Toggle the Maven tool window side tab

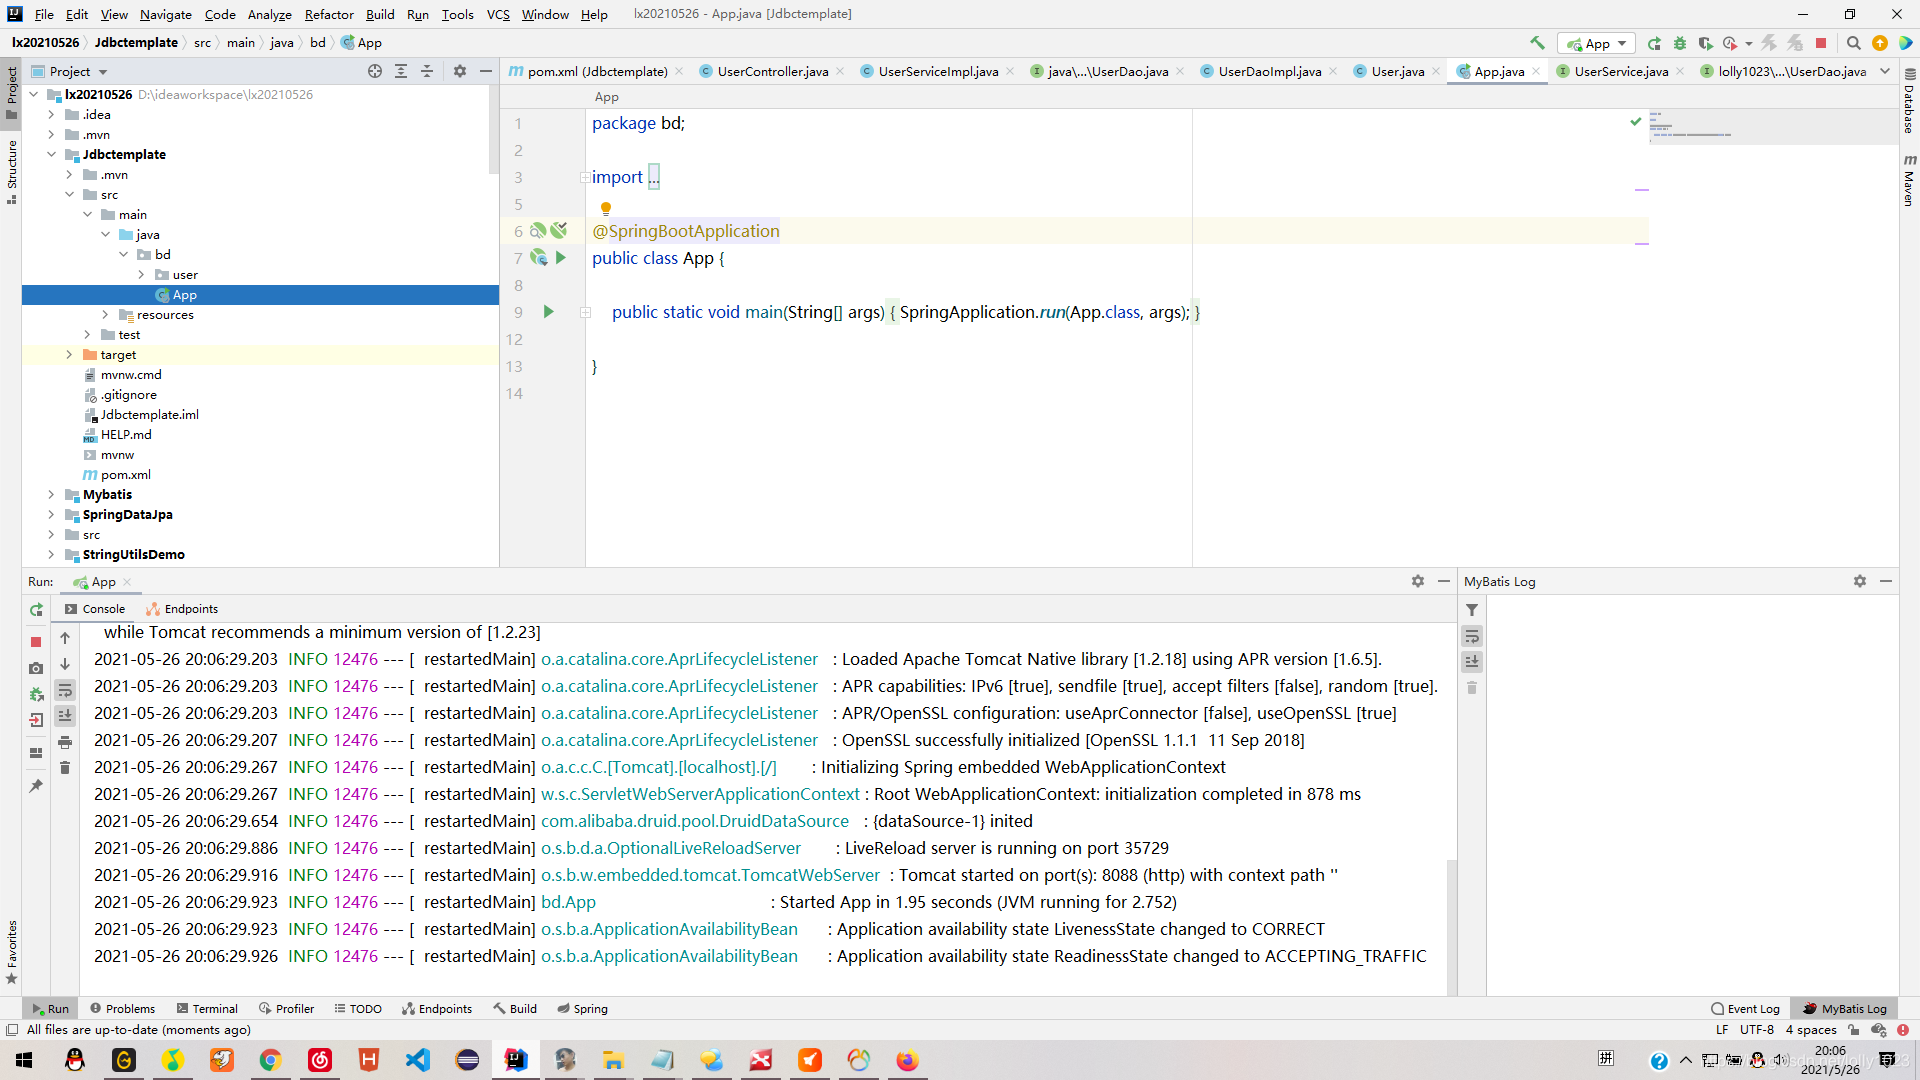click(x=1909, y=180)
